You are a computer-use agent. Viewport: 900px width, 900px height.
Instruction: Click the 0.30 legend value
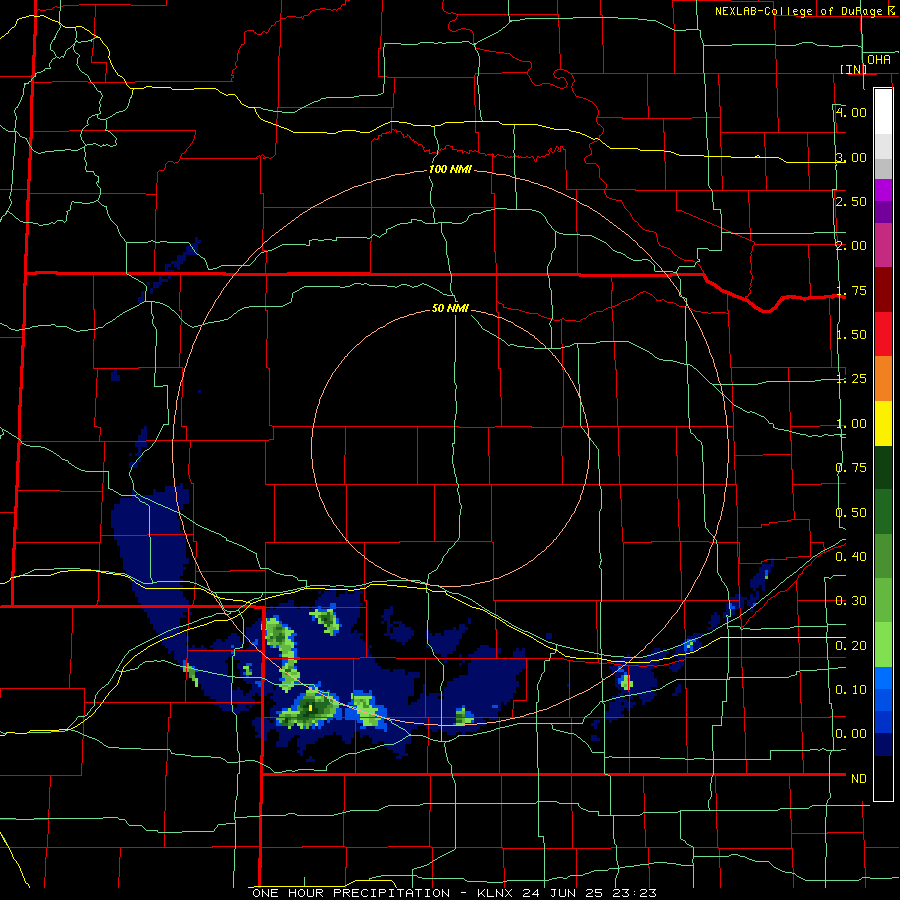851,601
